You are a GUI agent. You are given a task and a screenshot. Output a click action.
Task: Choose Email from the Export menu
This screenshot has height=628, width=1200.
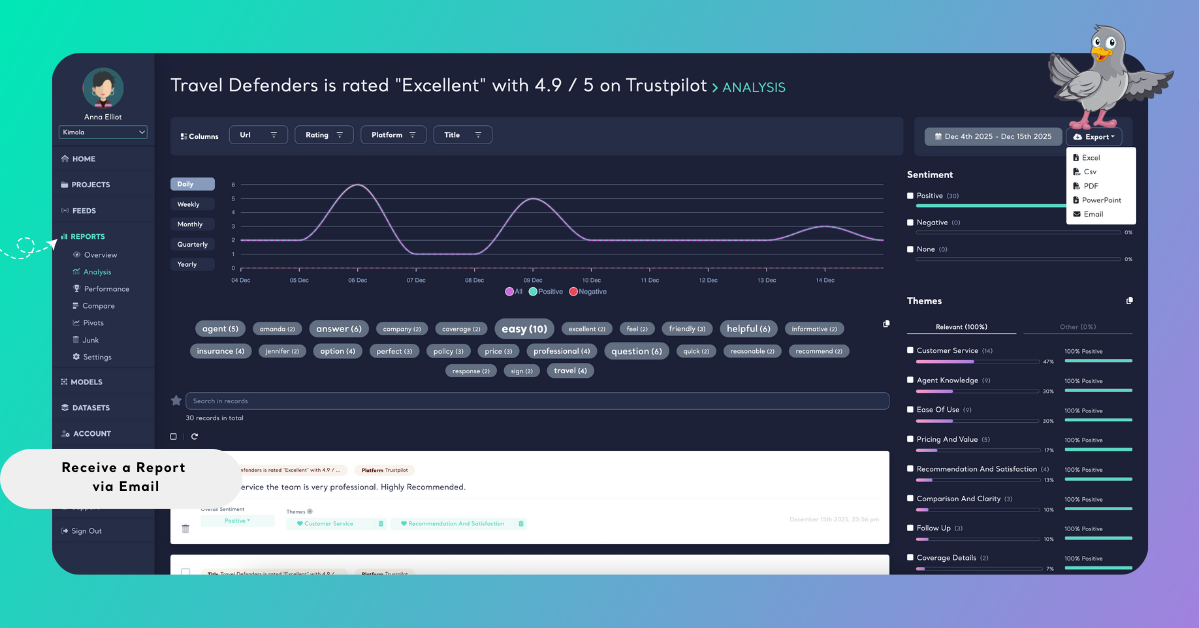coord(1088,214)
